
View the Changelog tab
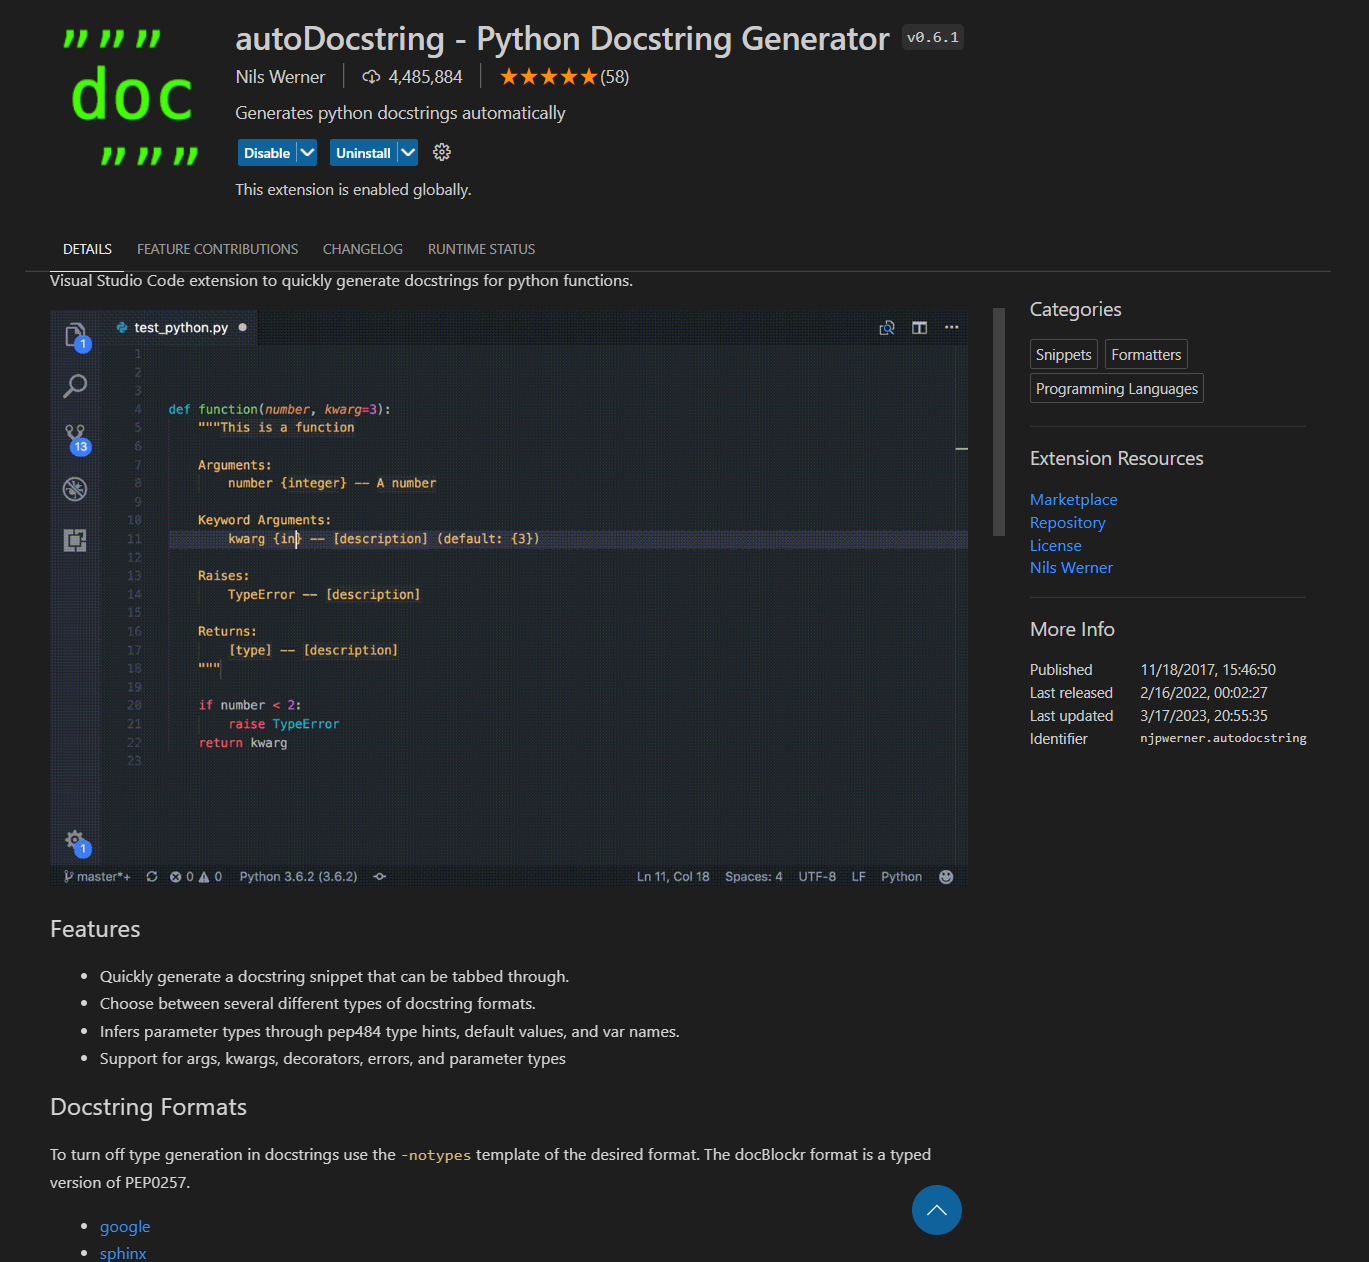363,249
